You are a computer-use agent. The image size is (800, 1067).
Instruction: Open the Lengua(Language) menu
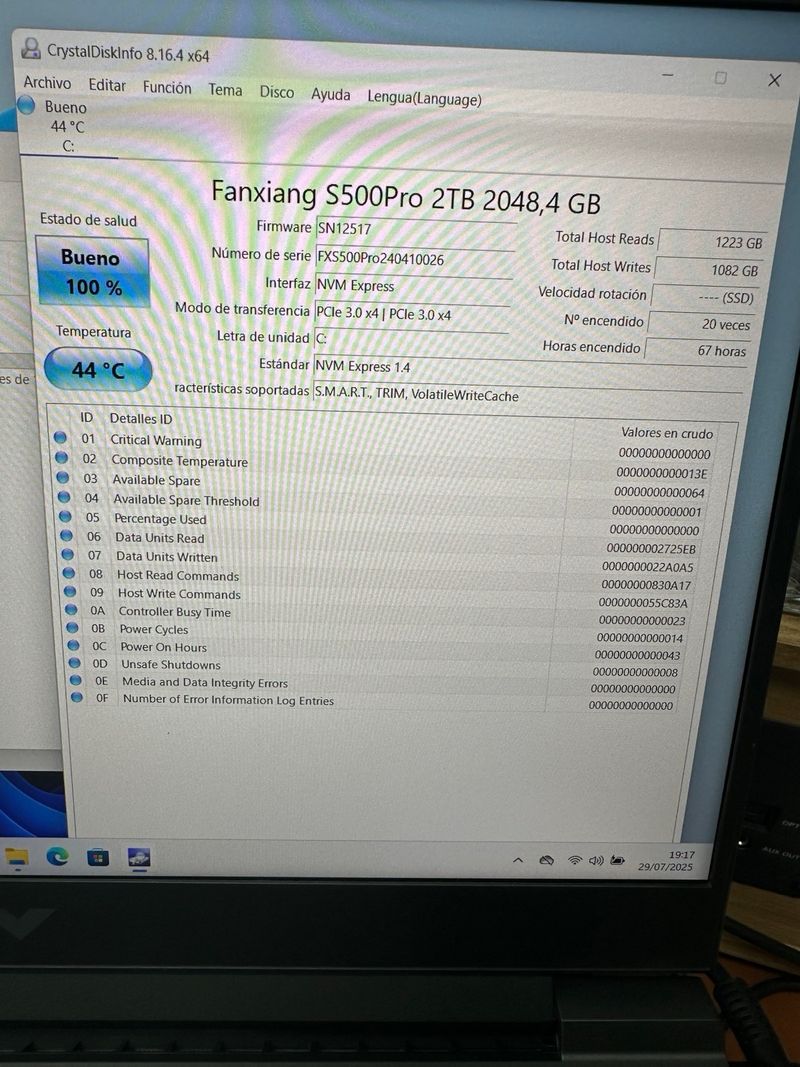coord(424,99)
